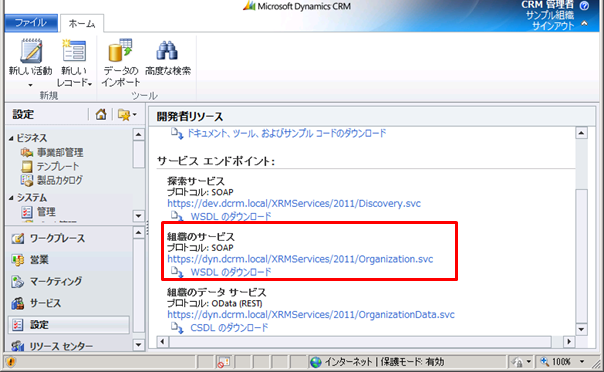Viewport: 604px width, 372px height.
Task: Open テンプレート in the navigation tree
Action: coord(58,166)
